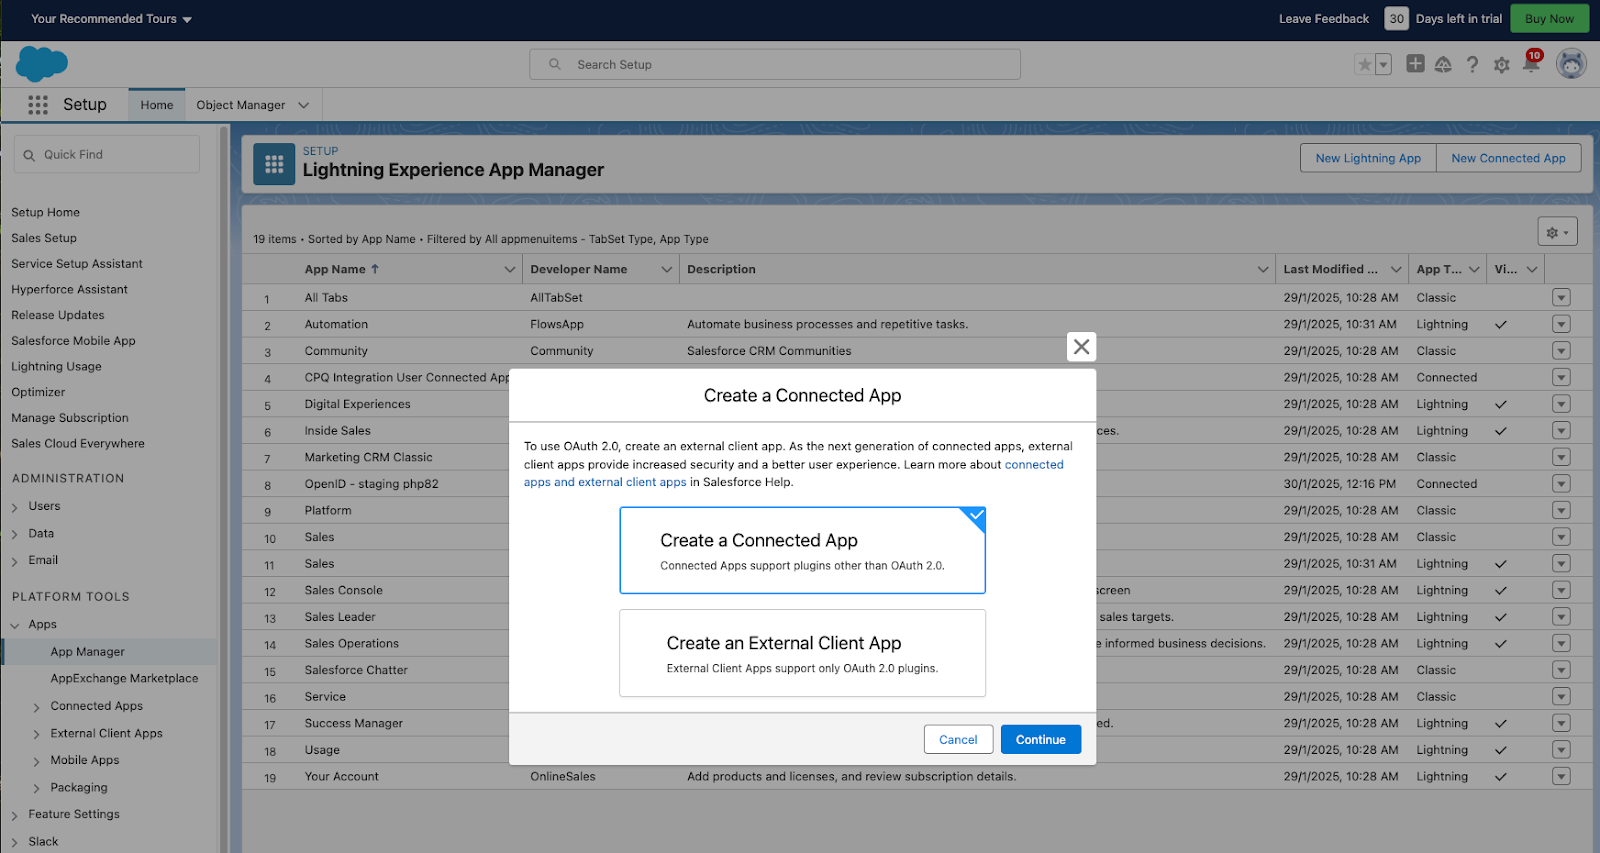Expand the Email tree node

14,561
